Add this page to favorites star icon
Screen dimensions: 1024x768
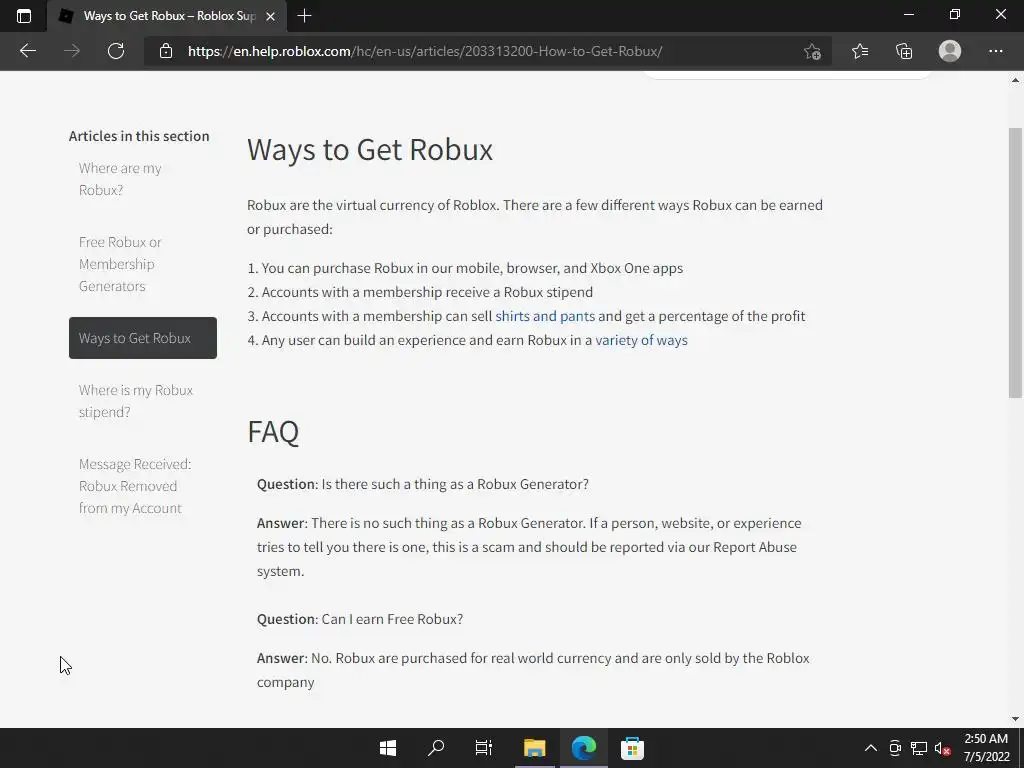(x=812, y=51)
